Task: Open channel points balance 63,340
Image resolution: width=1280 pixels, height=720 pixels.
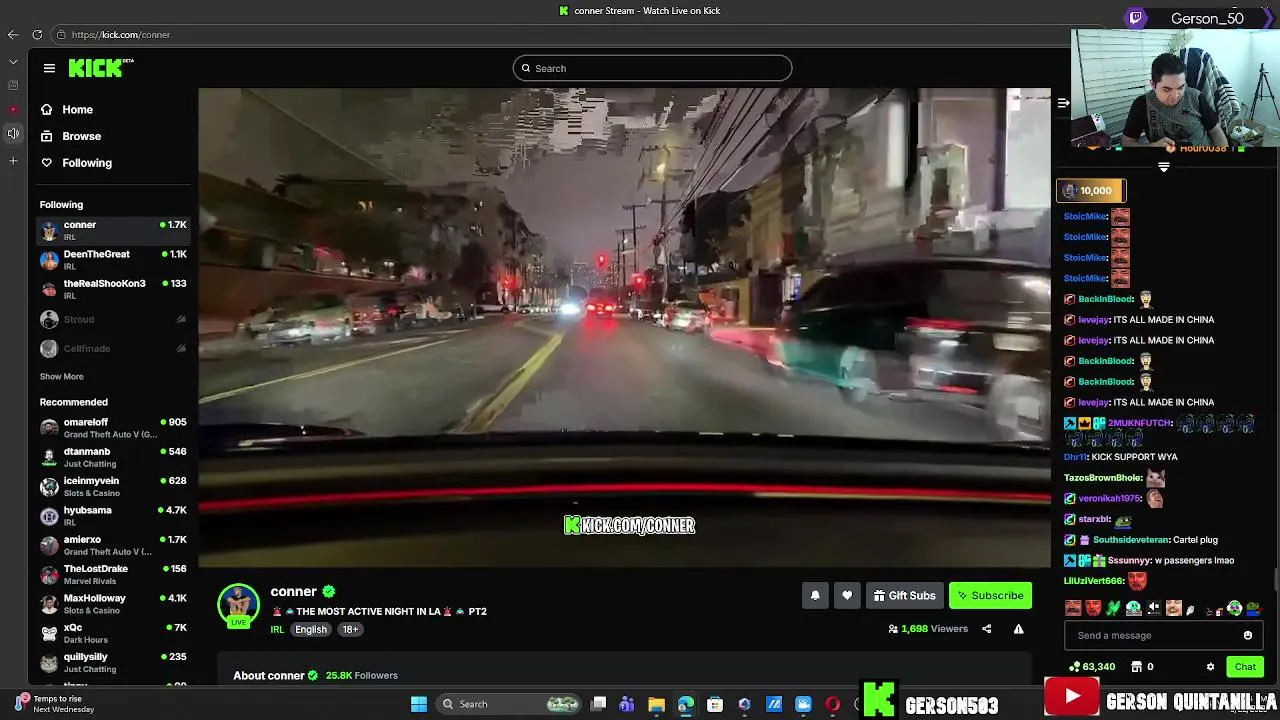Action: (x=1092, y=667)
